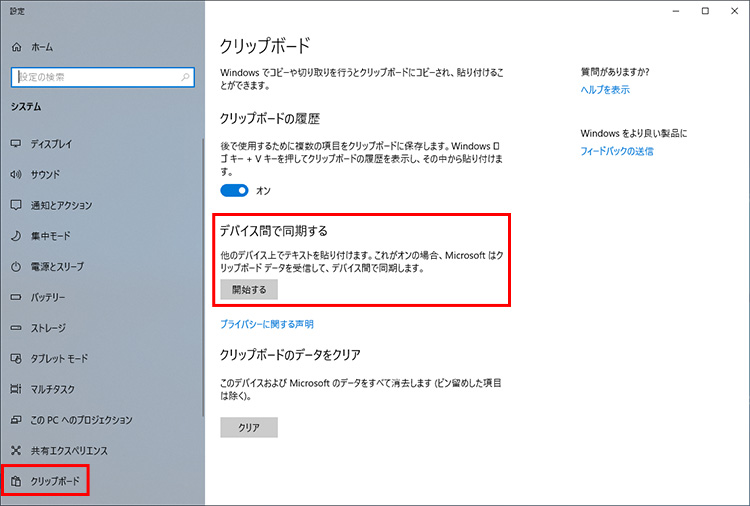750x506 pixels.
Task: Close the settings window
Action: pyautogui.click(x=735, y=11)
